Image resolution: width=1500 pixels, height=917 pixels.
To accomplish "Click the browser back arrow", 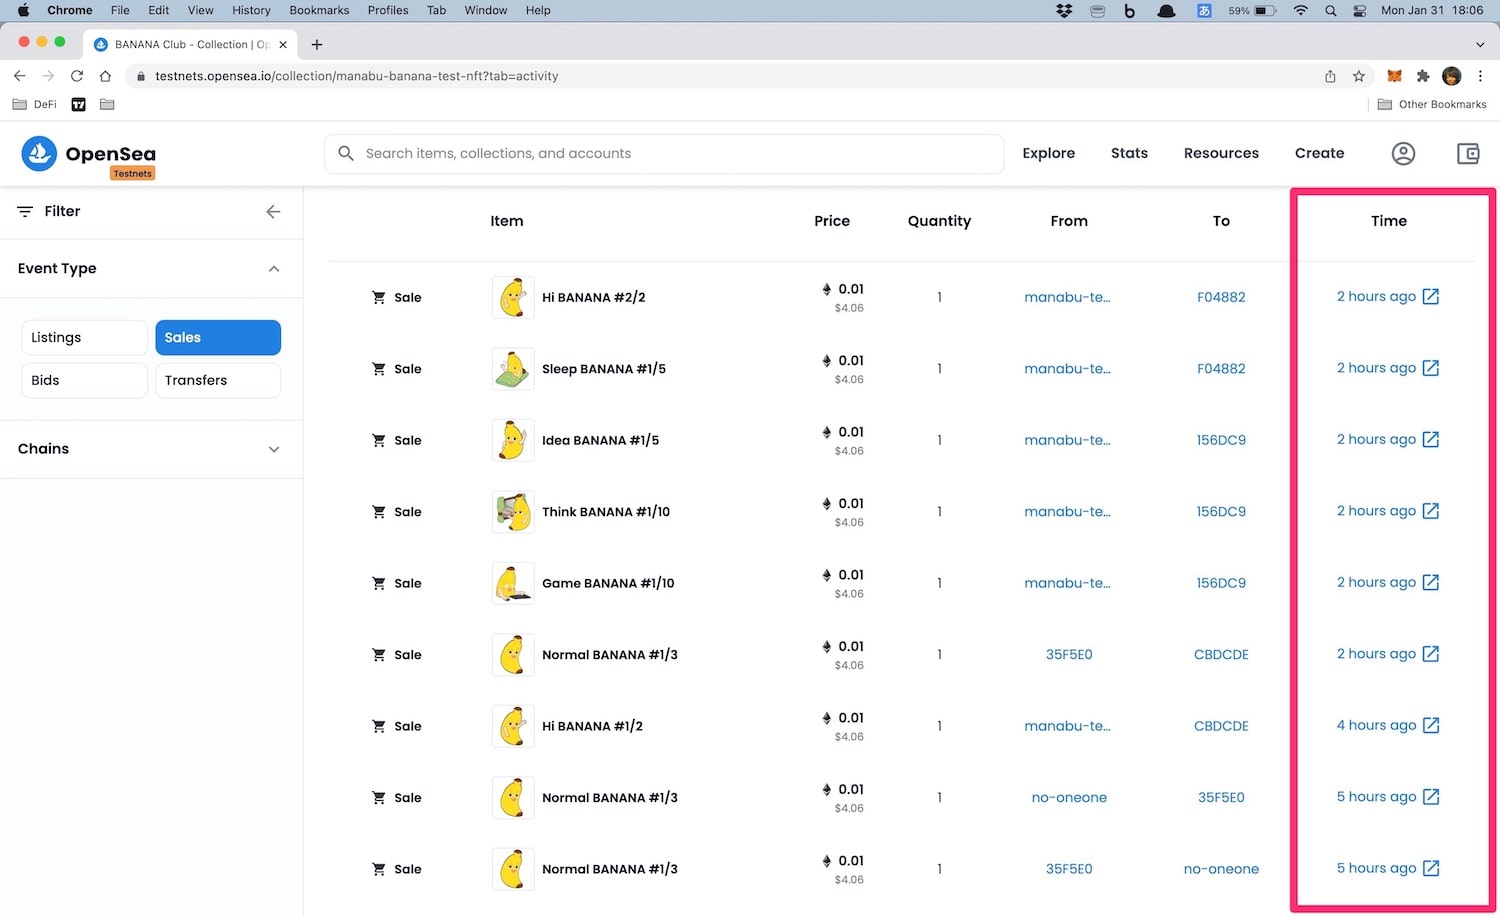I will click(20, 76).
